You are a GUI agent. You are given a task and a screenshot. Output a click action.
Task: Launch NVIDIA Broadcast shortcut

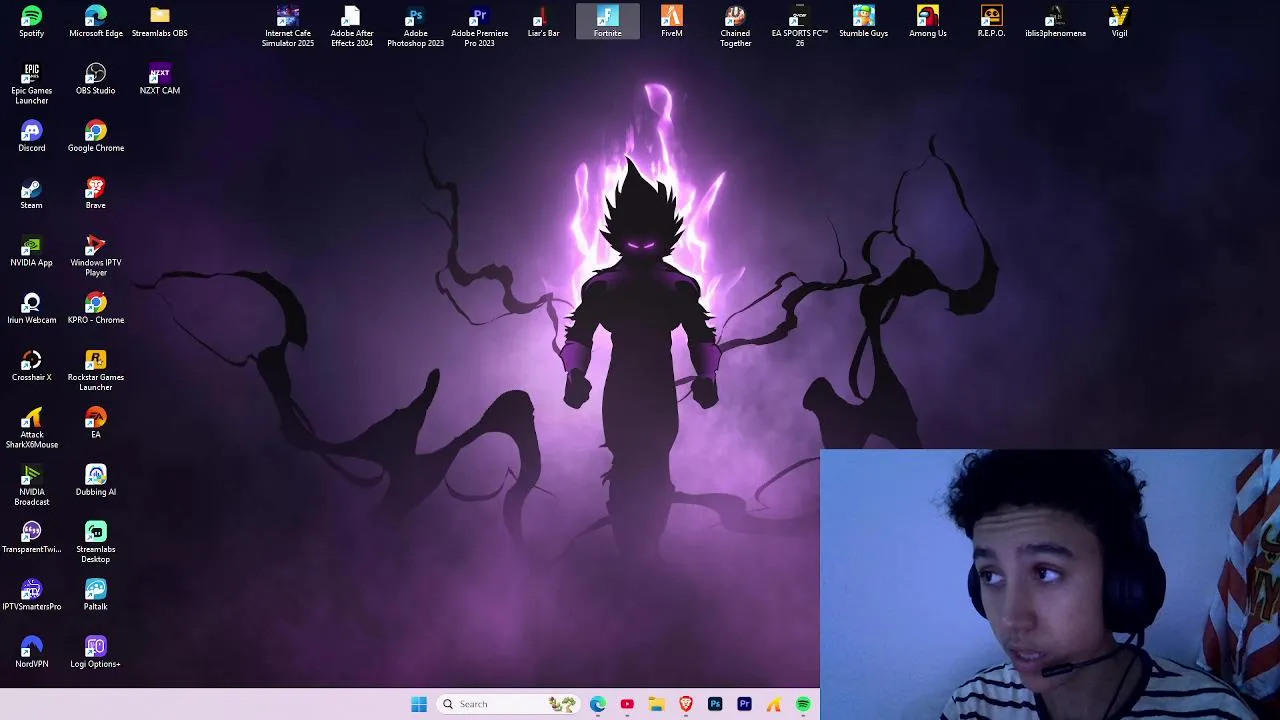click(31, 486)
